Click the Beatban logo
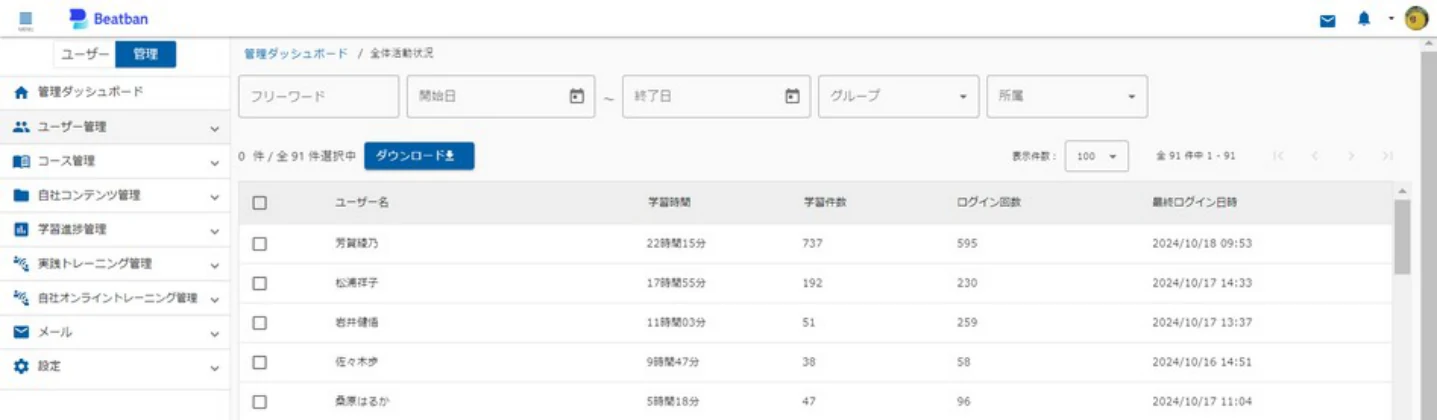Viewport: 1437px width, 420px height. (107, 19)
